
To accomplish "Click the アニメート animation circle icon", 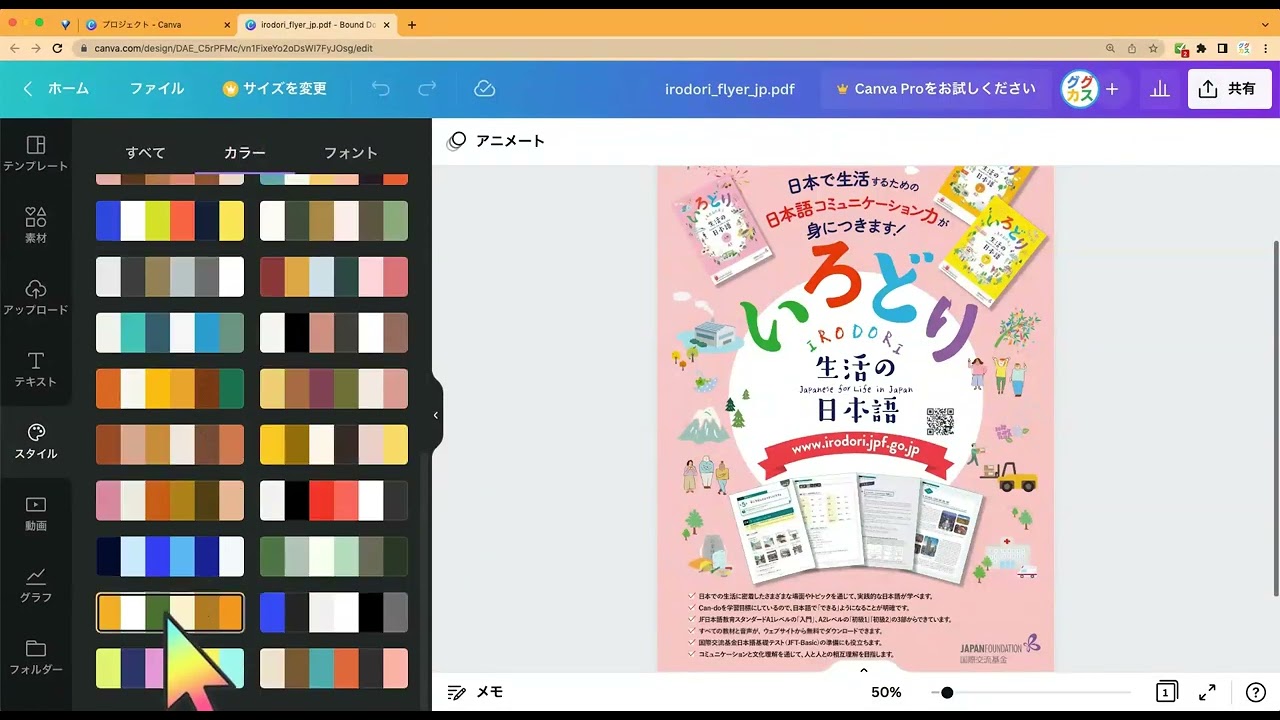I will click(x=456, y=141).
